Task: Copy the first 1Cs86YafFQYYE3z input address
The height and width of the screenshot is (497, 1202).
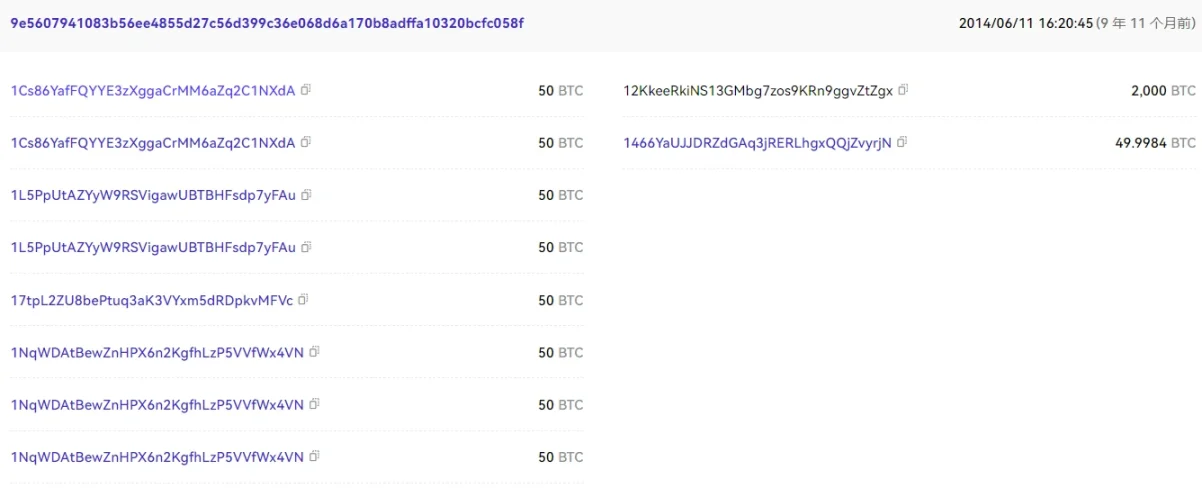Action: click(x=306, y=89)
